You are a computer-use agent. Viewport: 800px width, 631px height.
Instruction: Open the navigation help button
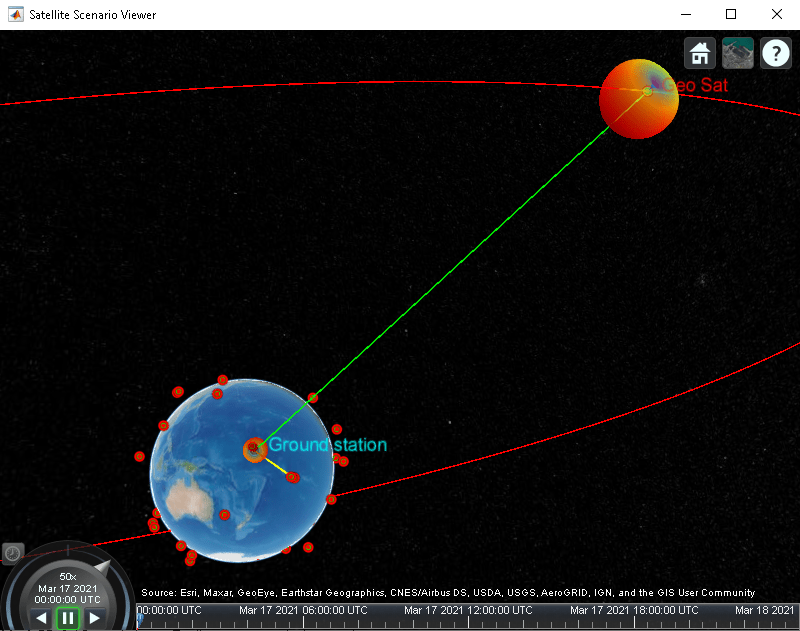coord(776,53)
